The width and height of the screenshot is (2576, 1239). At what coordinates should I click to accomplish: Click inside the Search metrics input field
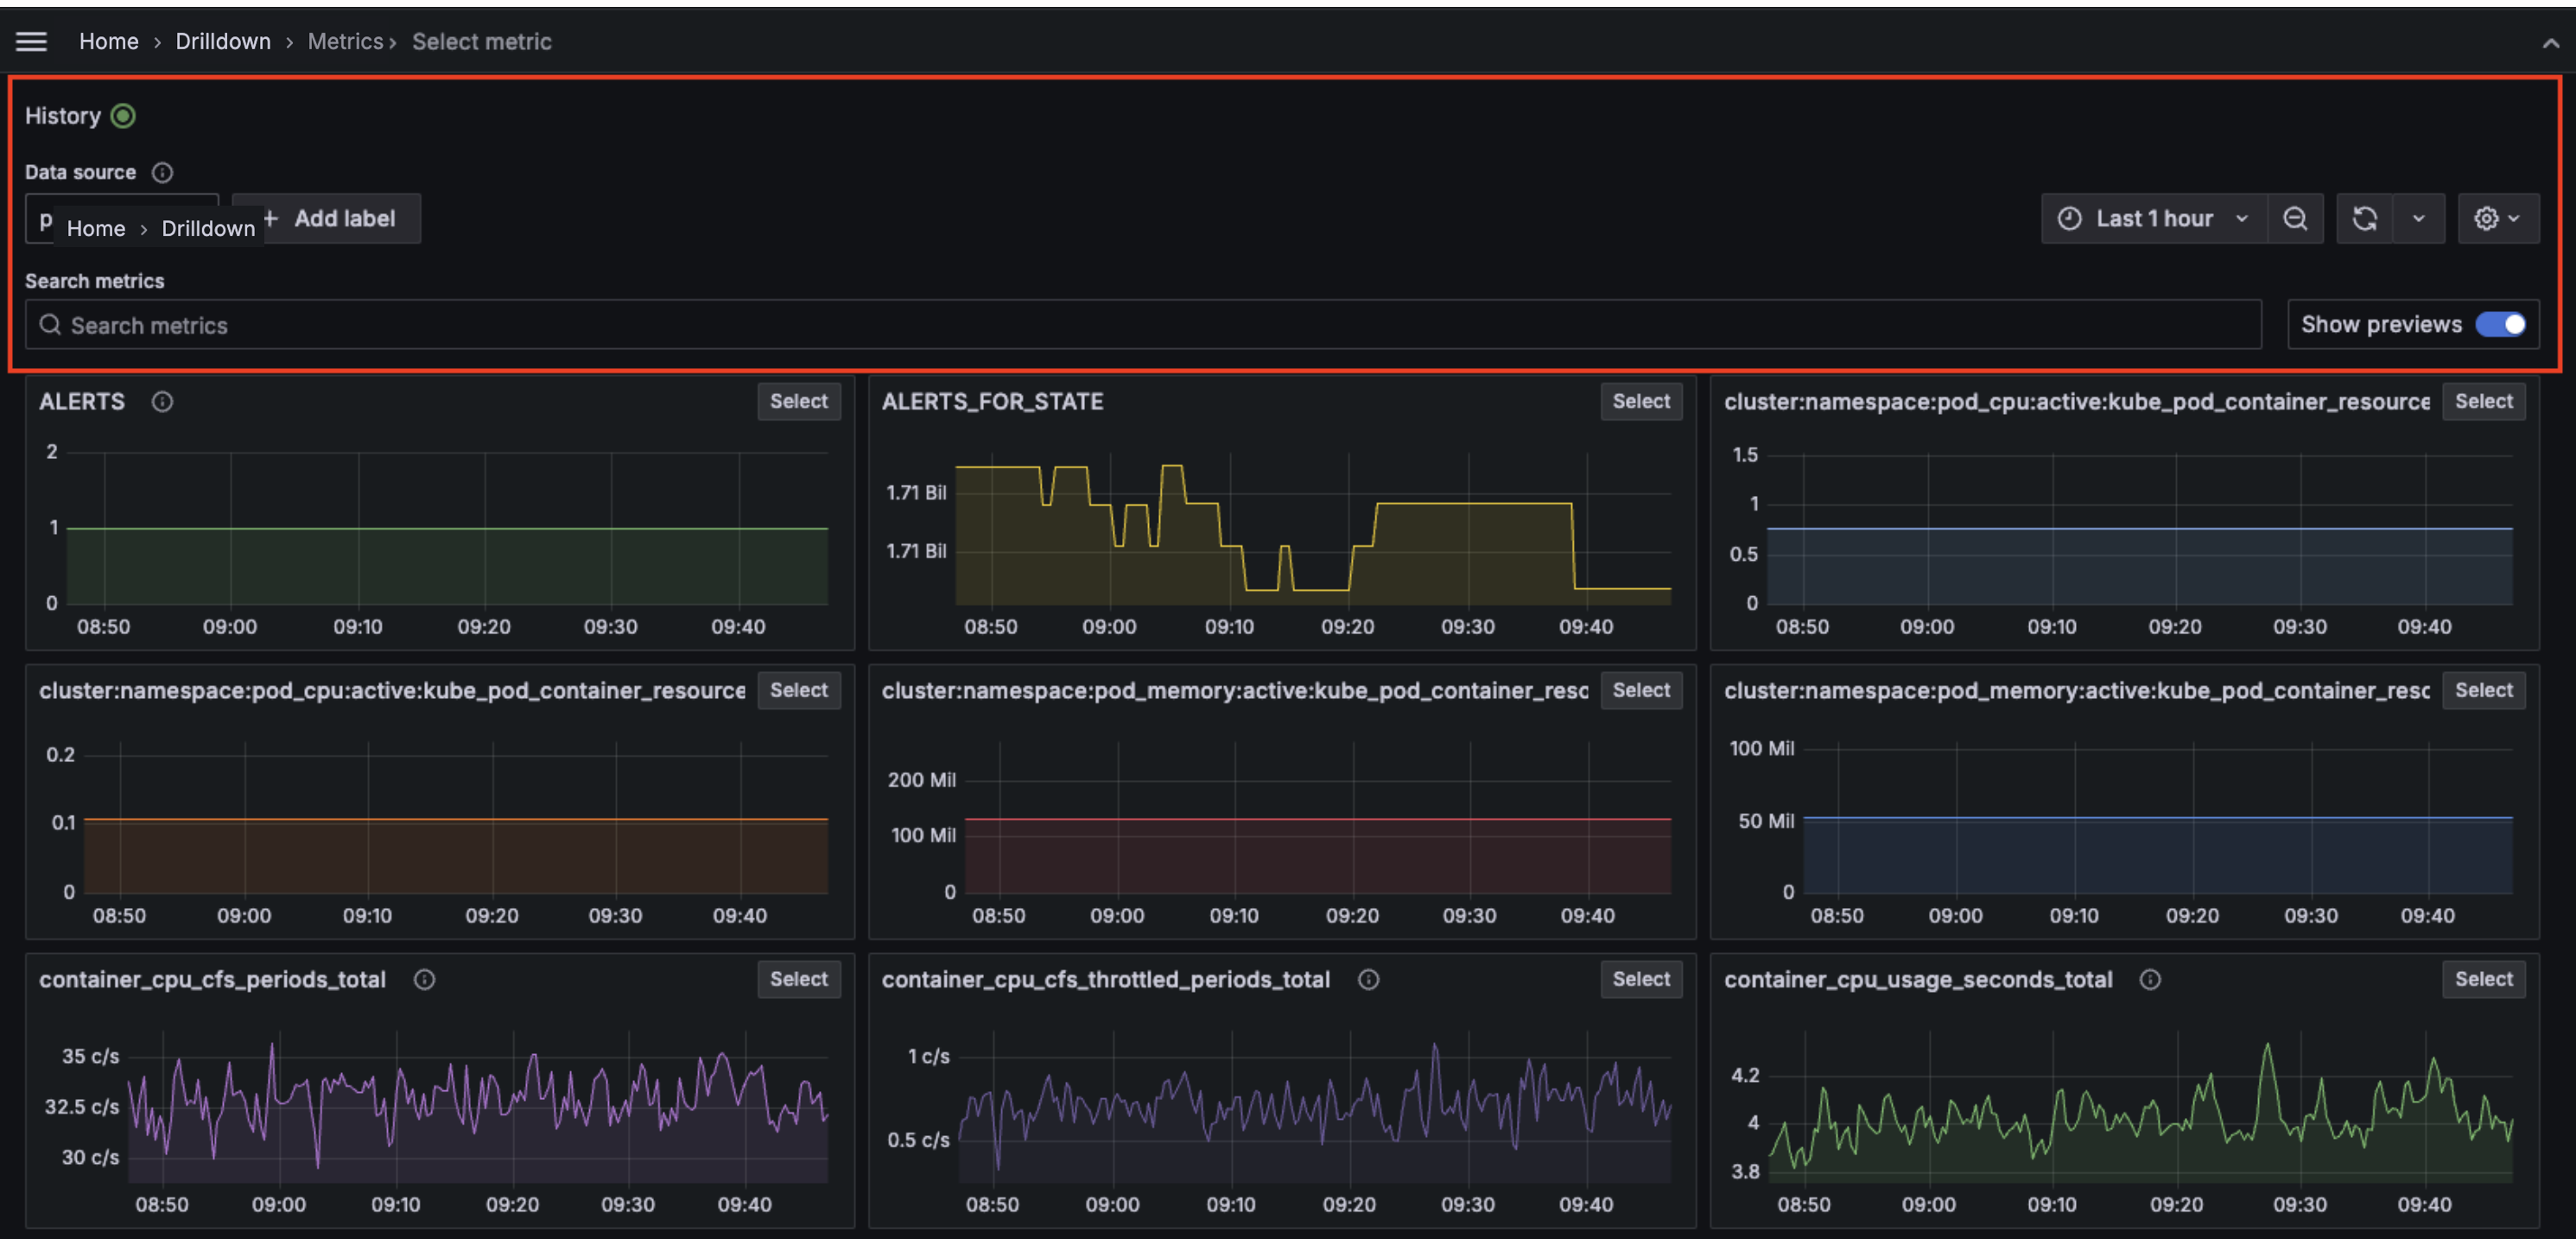pyautogui.click(x=400, y=324)
